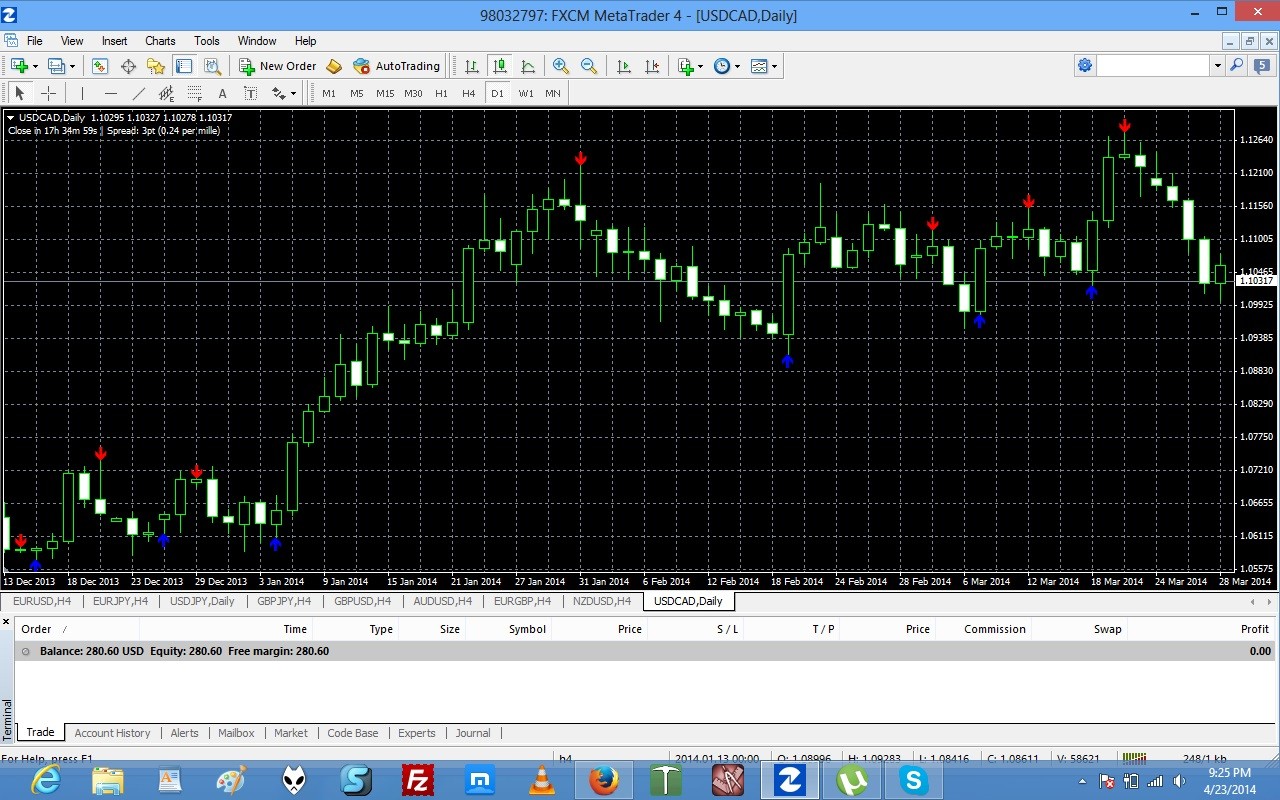Switch to GBPJPY,H4 chart tab
1280x800 pixels.
tap(286, 601)
